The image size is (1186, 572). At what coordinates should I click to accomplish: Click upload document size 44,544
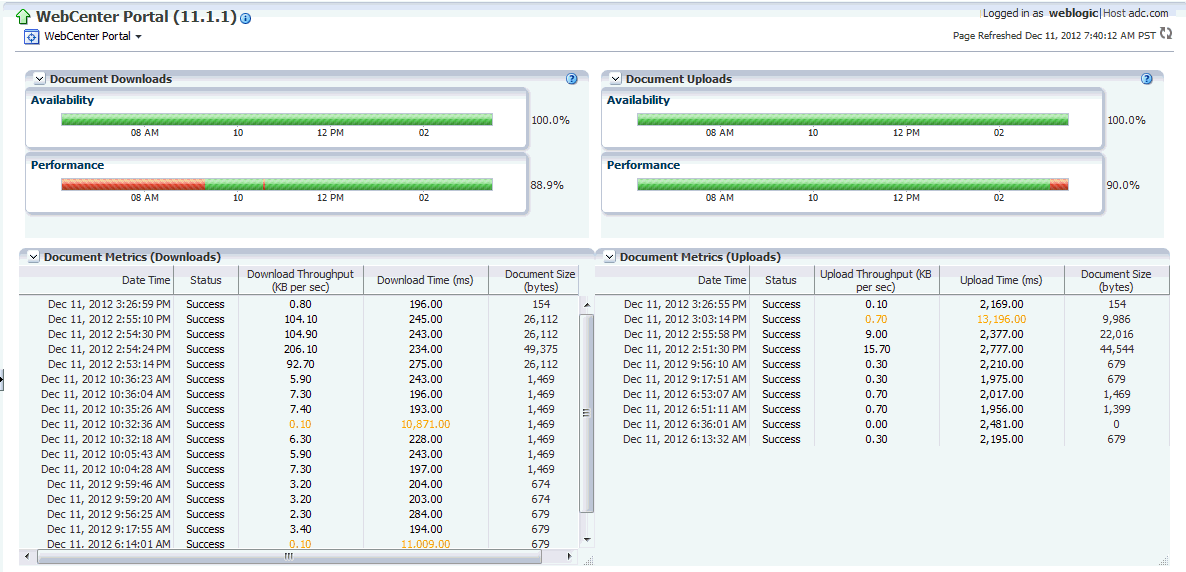pos(1116,349)
